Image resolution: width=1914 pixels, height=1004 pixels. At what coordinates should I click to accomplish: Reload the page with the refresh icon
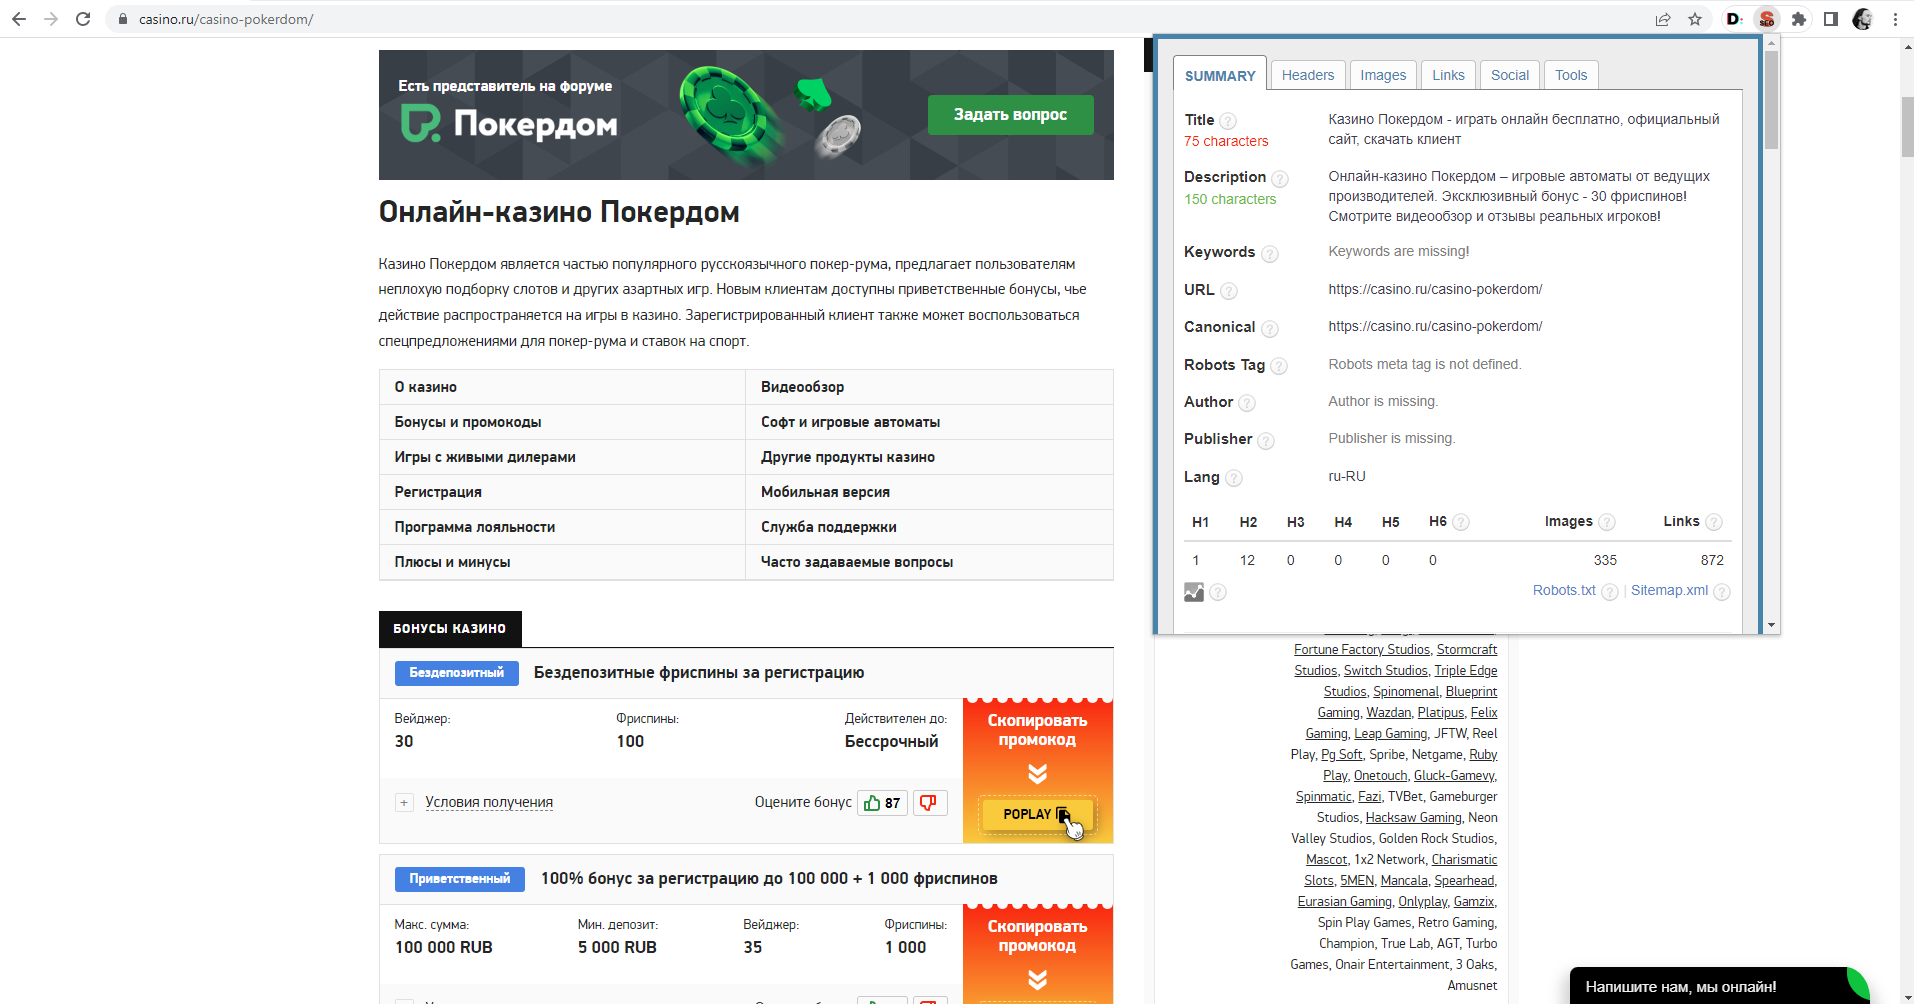(x=83, y=19)
